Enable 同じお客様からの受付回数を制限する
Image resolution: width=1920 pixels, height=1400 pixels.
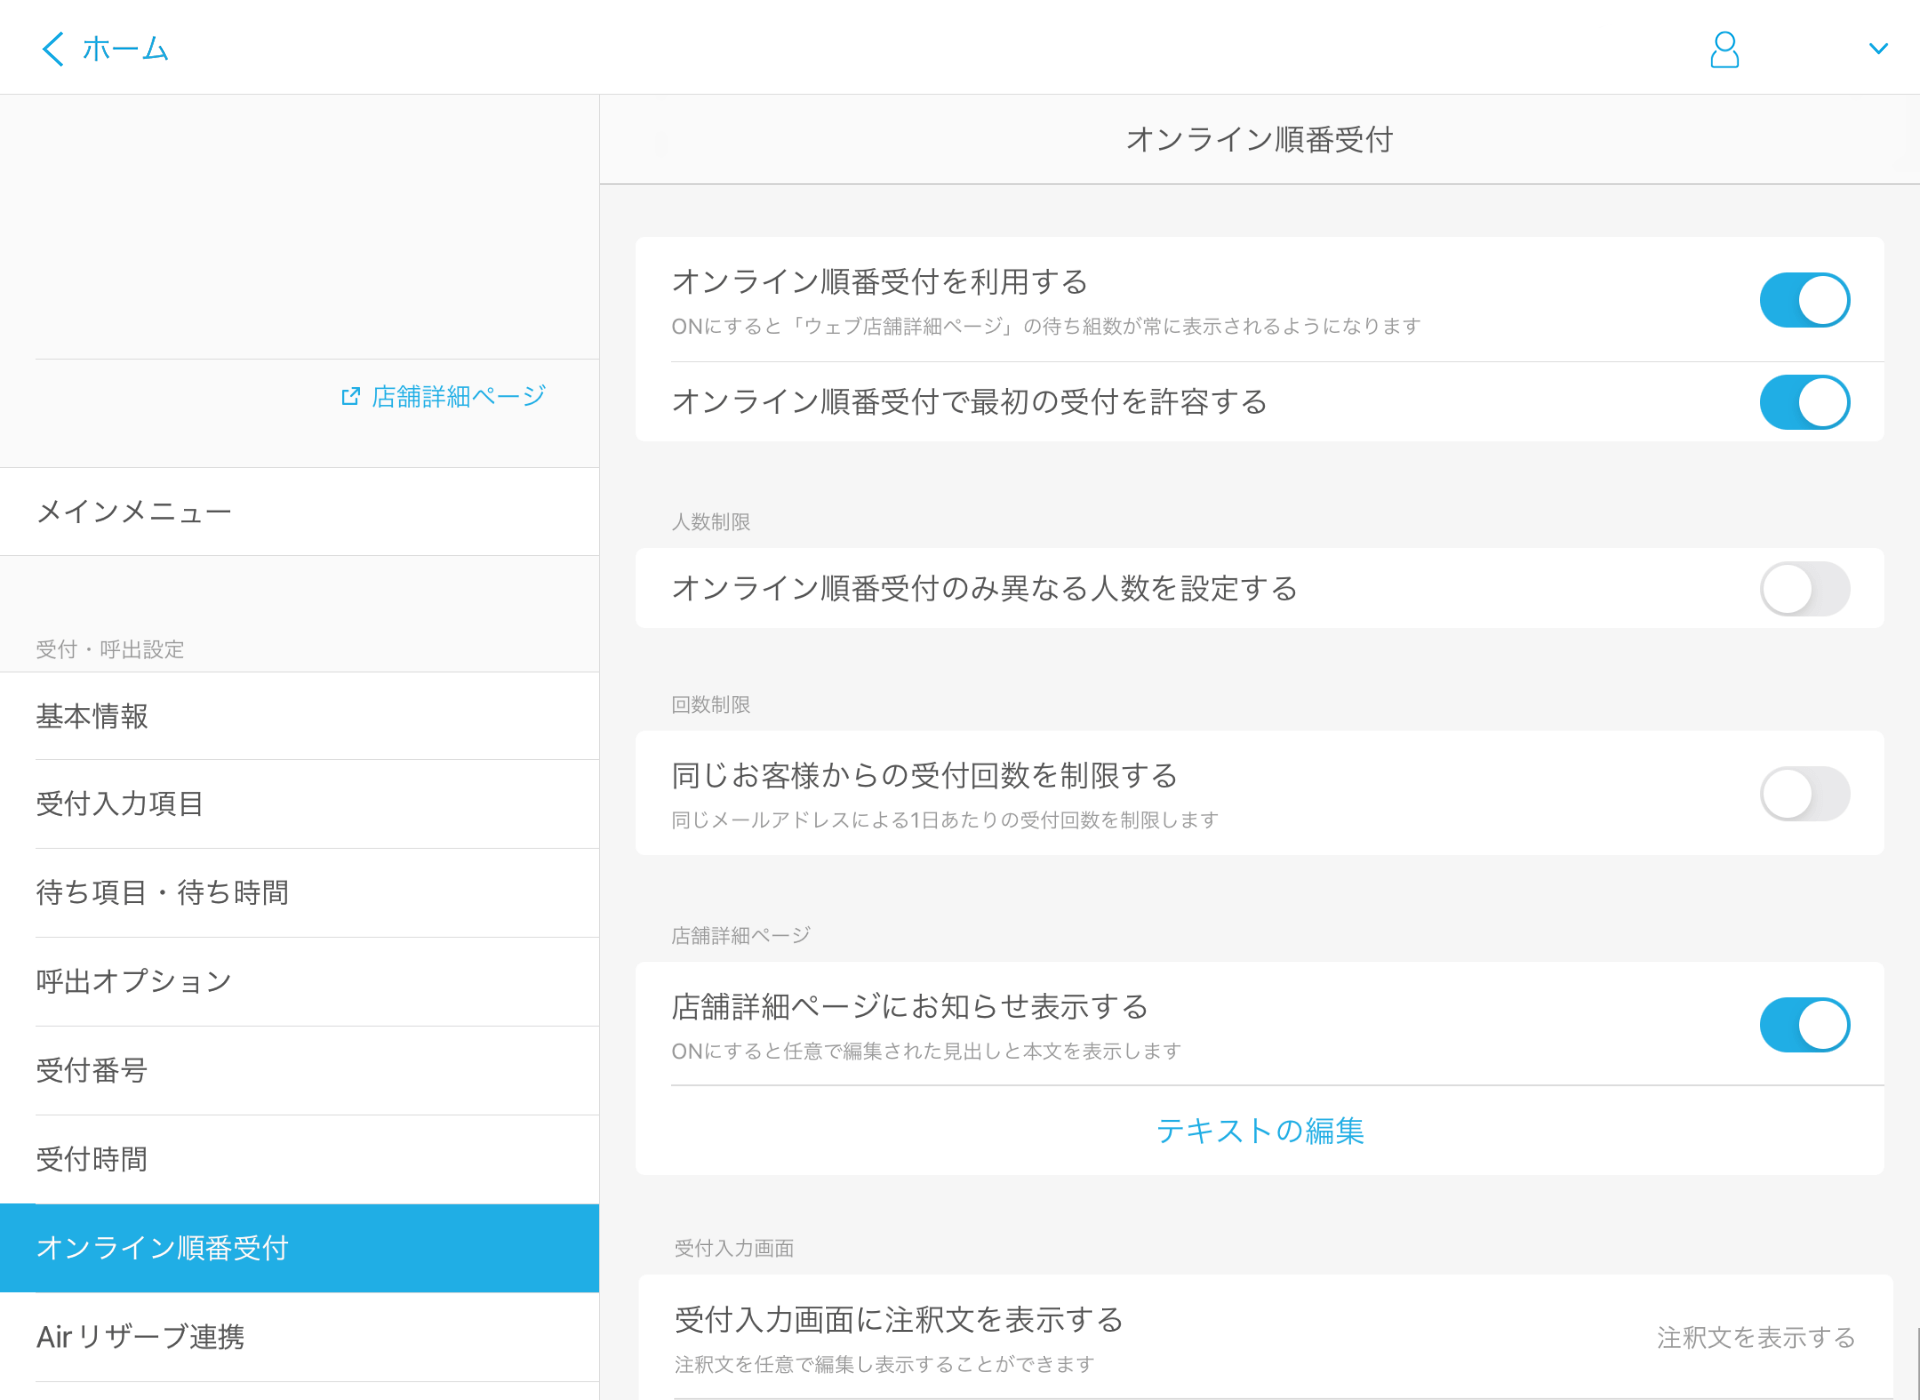pos(1804,793)
